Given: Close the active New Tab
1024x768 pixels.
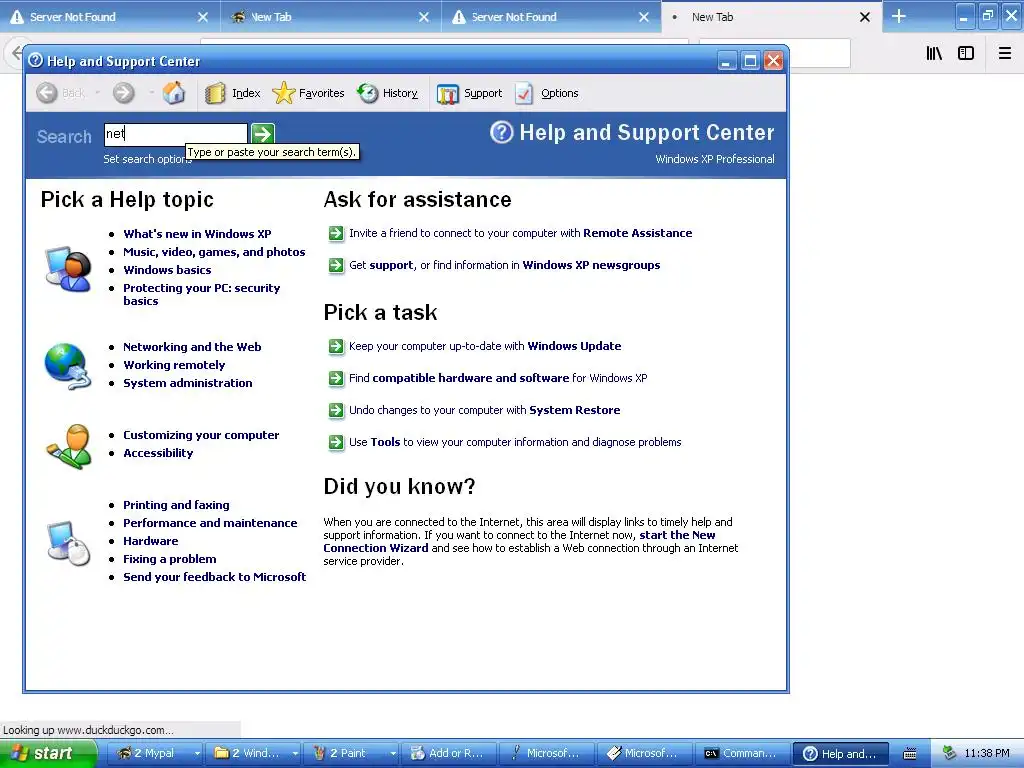Looking at the screenshot, I should tap(865, 17).
